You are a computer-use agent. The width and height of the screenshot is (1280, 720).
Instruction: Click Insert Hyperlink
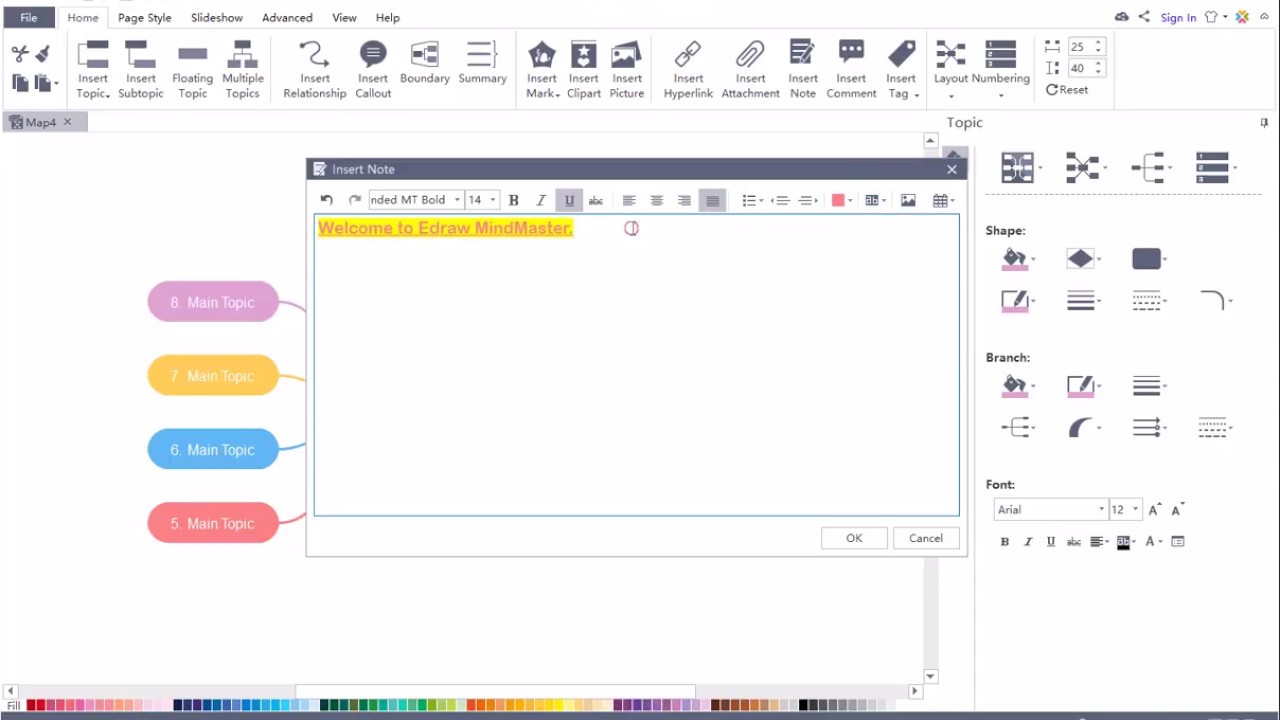point(688,70)
